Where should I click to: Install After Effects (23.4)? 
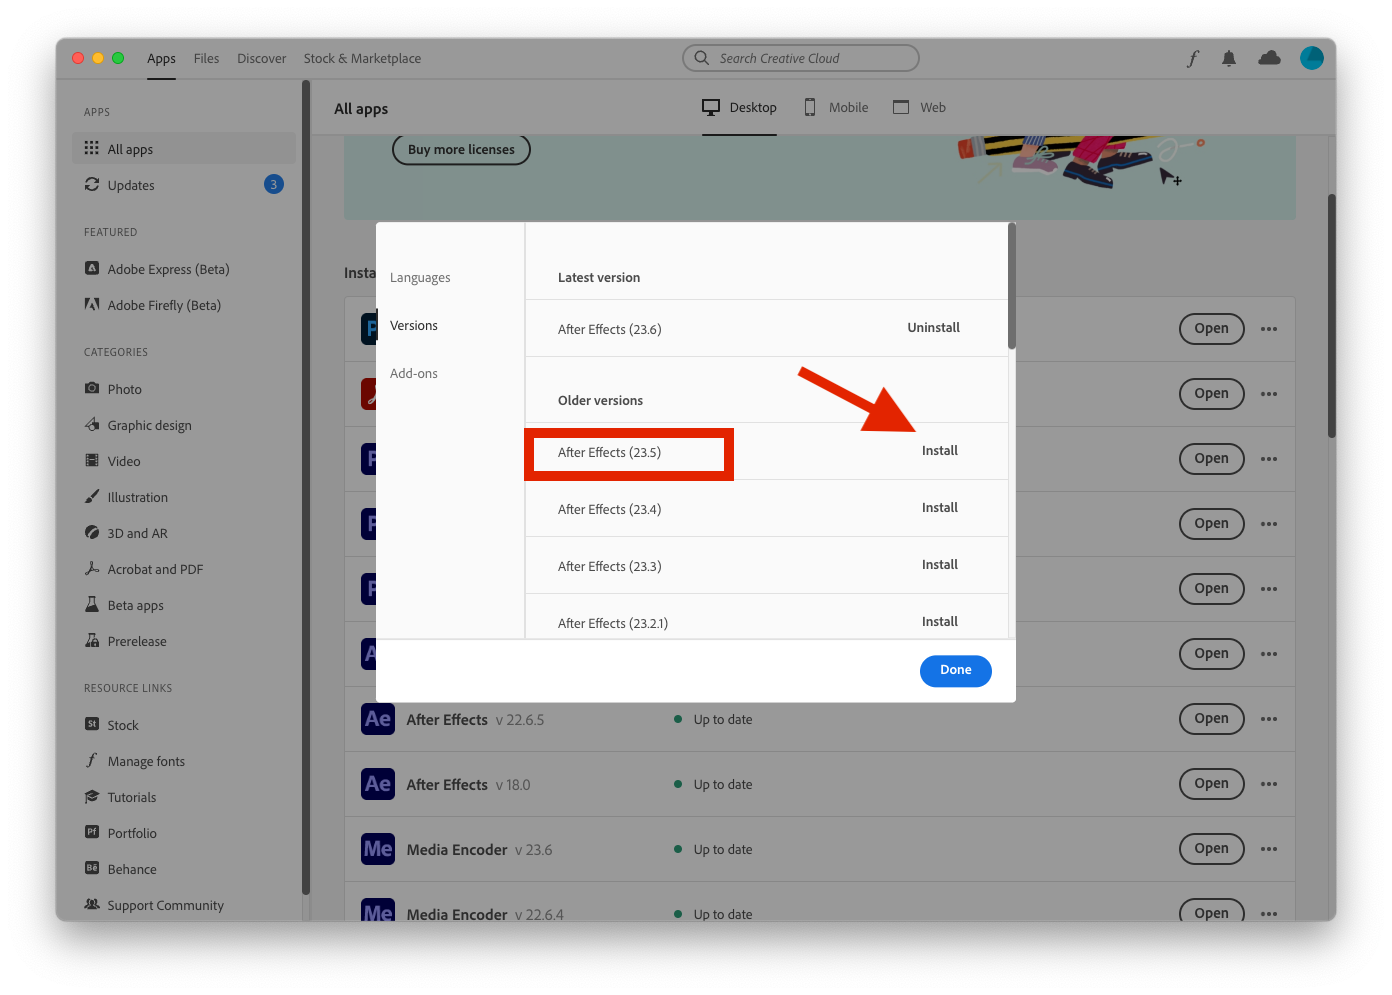point(940,508)
